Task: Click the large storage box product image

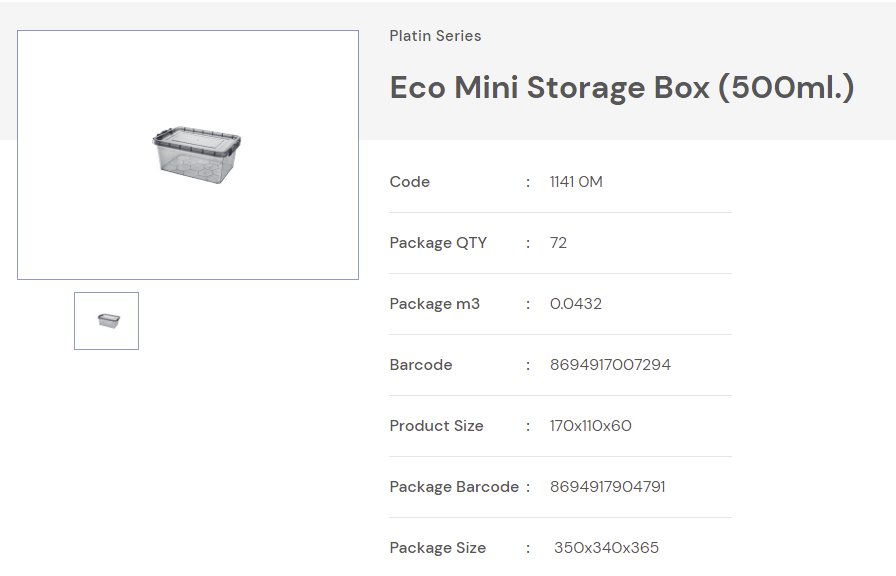Action: (197, 153)
